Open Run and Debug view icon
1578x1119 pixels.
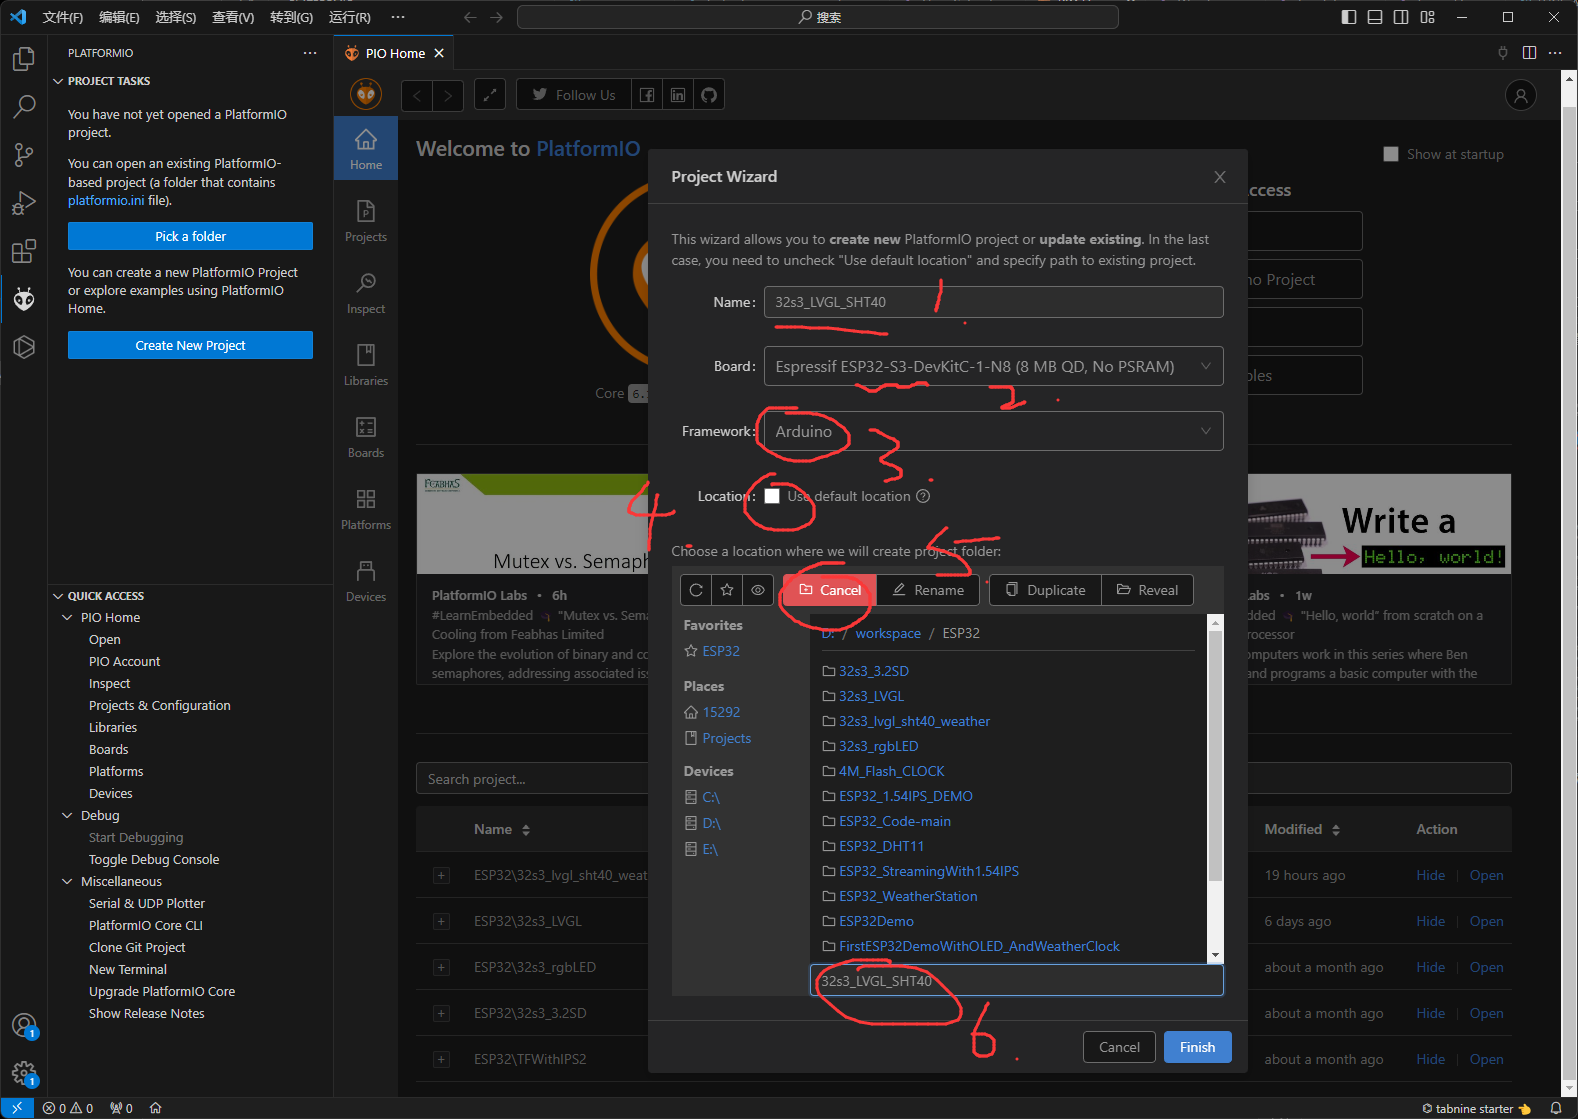[x=24, y=203]
